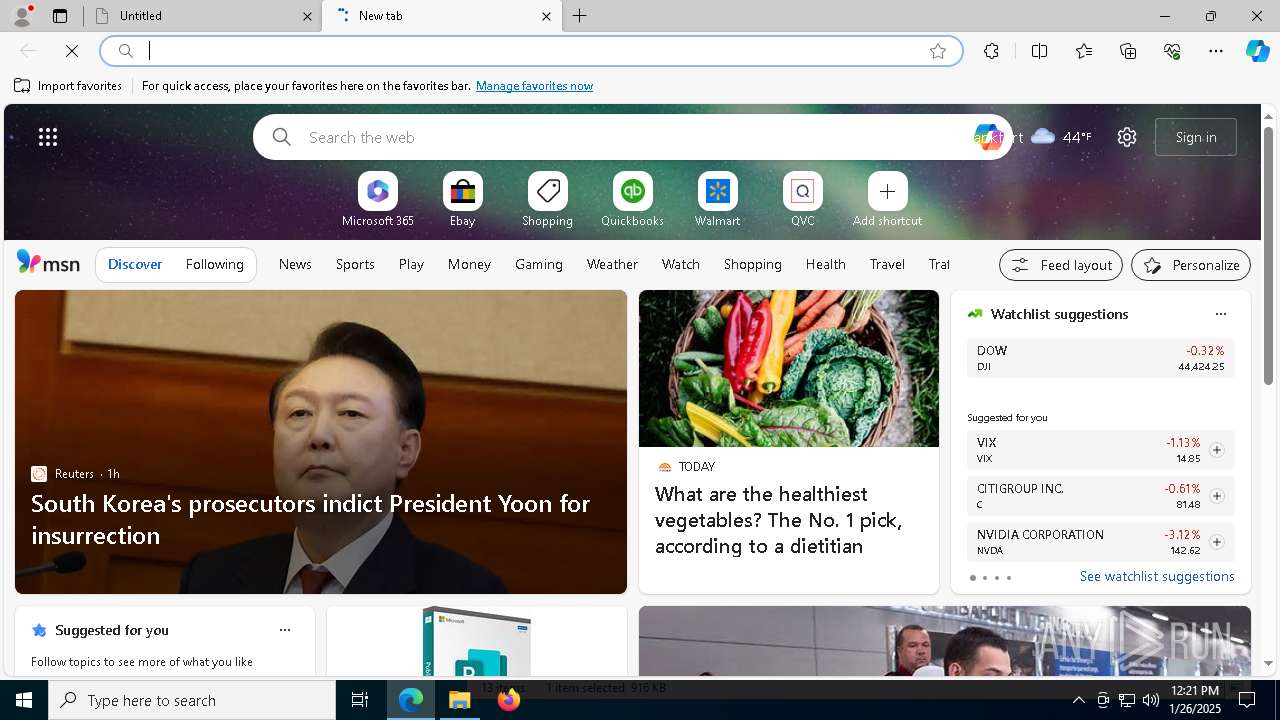Close the Untitled tab
1280x720 pixels.
307,16
